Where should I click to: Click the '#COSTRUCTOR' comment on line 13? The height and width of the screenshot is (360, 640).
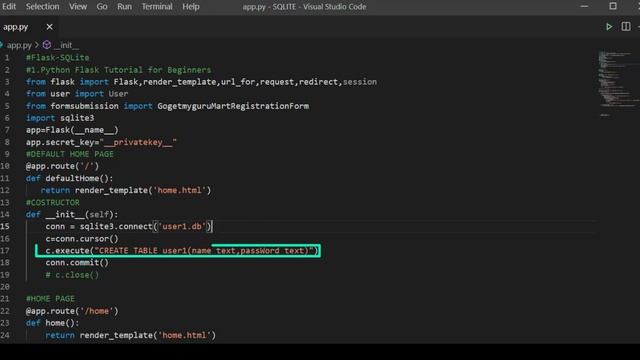click(x=53, y=202)
